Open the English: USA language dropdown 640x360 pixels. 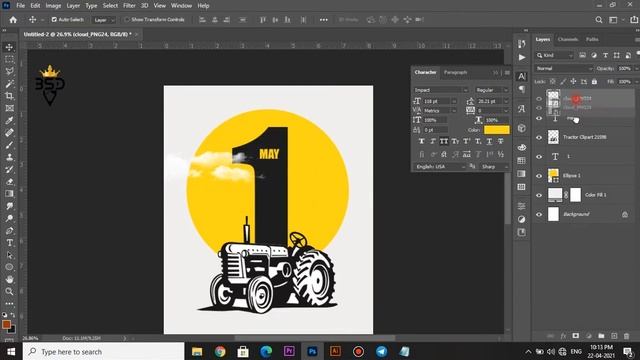tap(440, 167)
